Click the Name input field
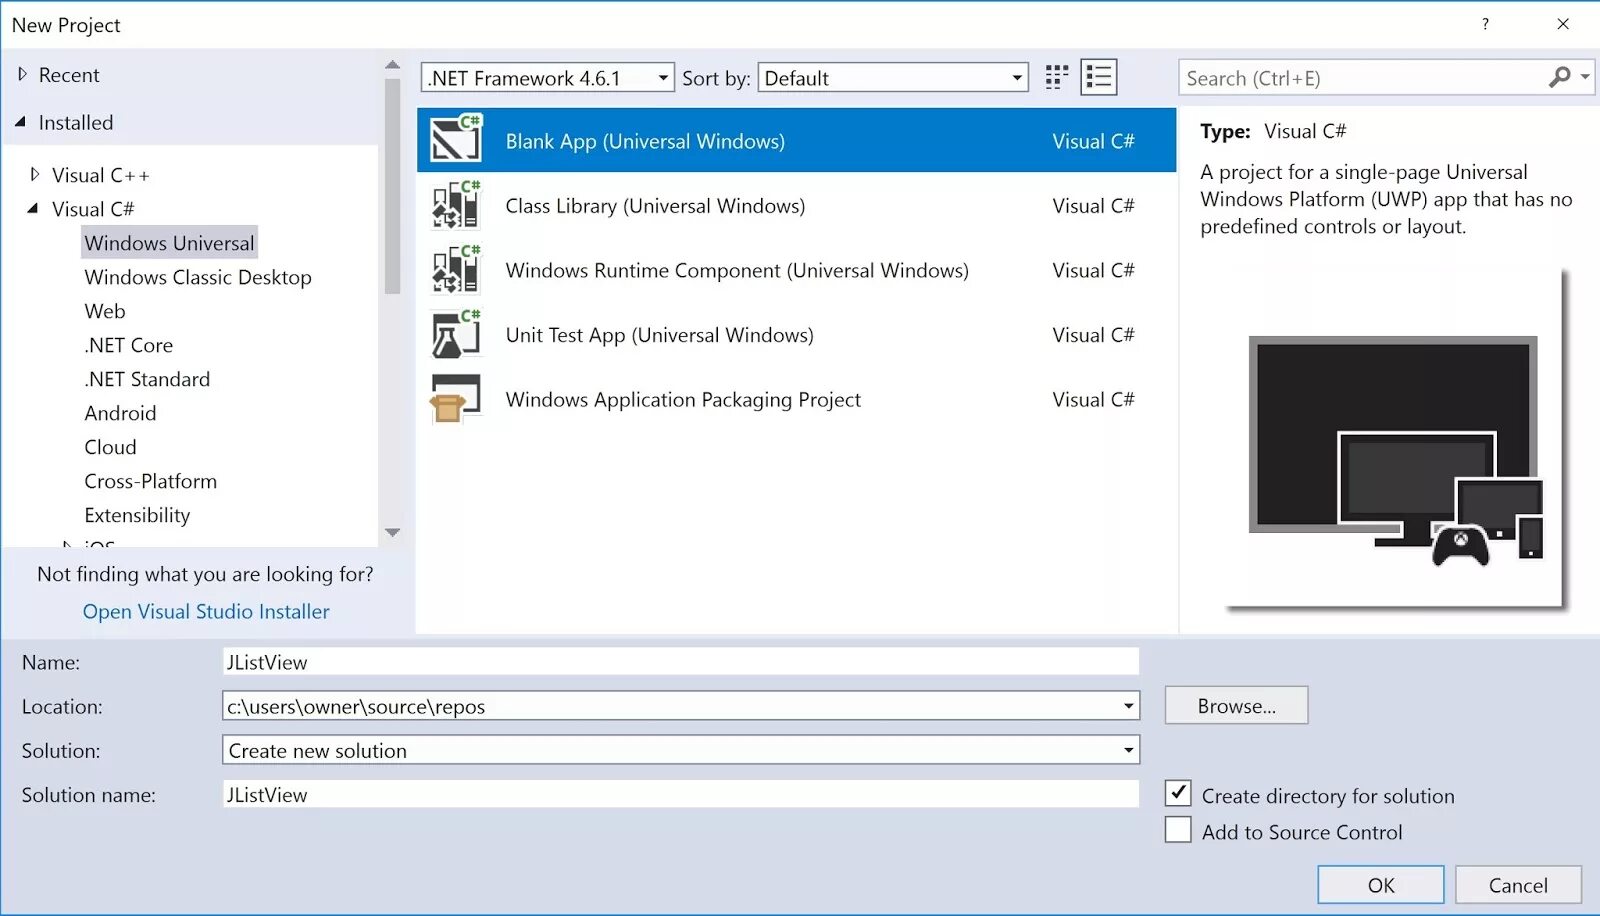The width and height of the screenshot is (1600, 916). pos(680,662)
